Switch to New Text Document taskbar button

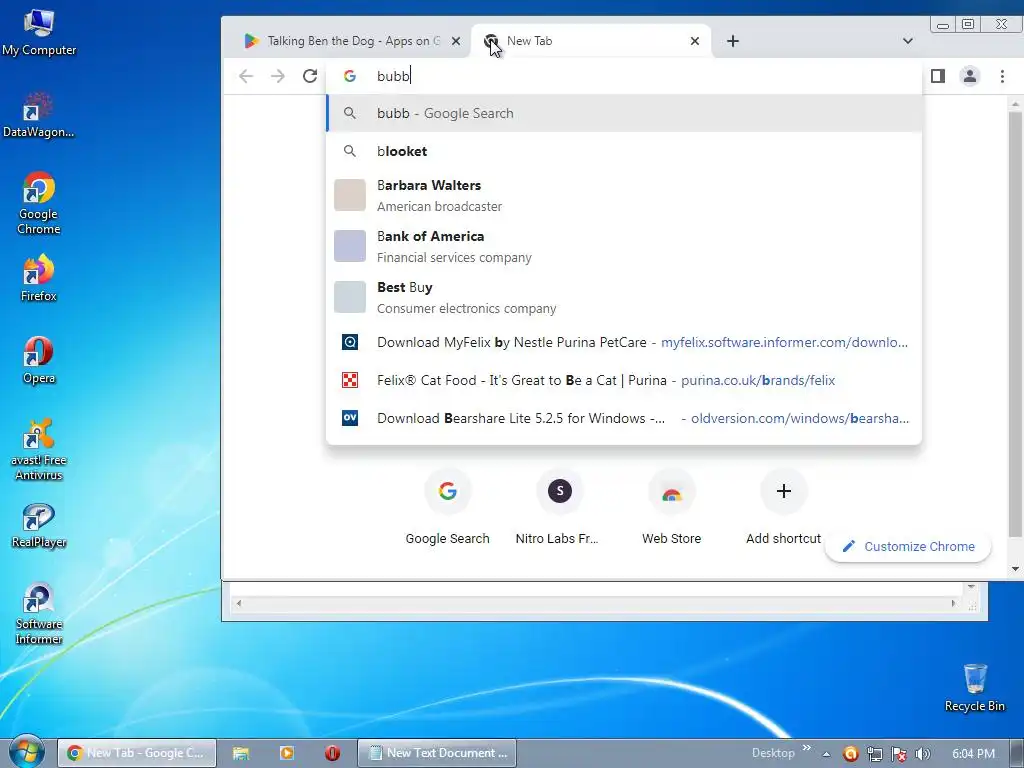click(438, 753)
